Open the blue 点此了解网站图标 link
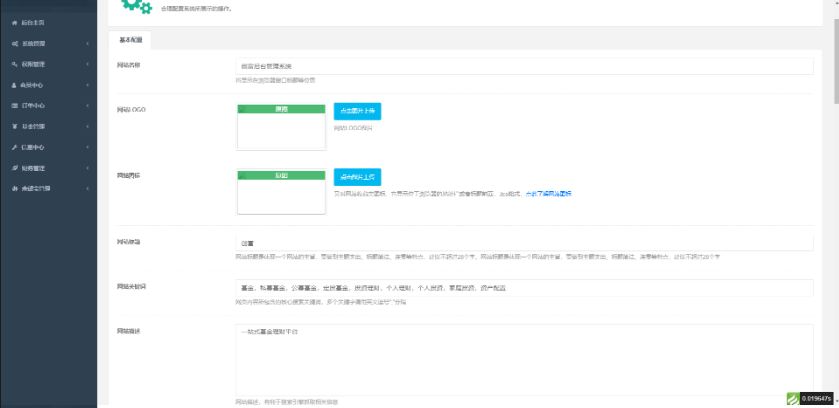 click(x=548, y=194)
